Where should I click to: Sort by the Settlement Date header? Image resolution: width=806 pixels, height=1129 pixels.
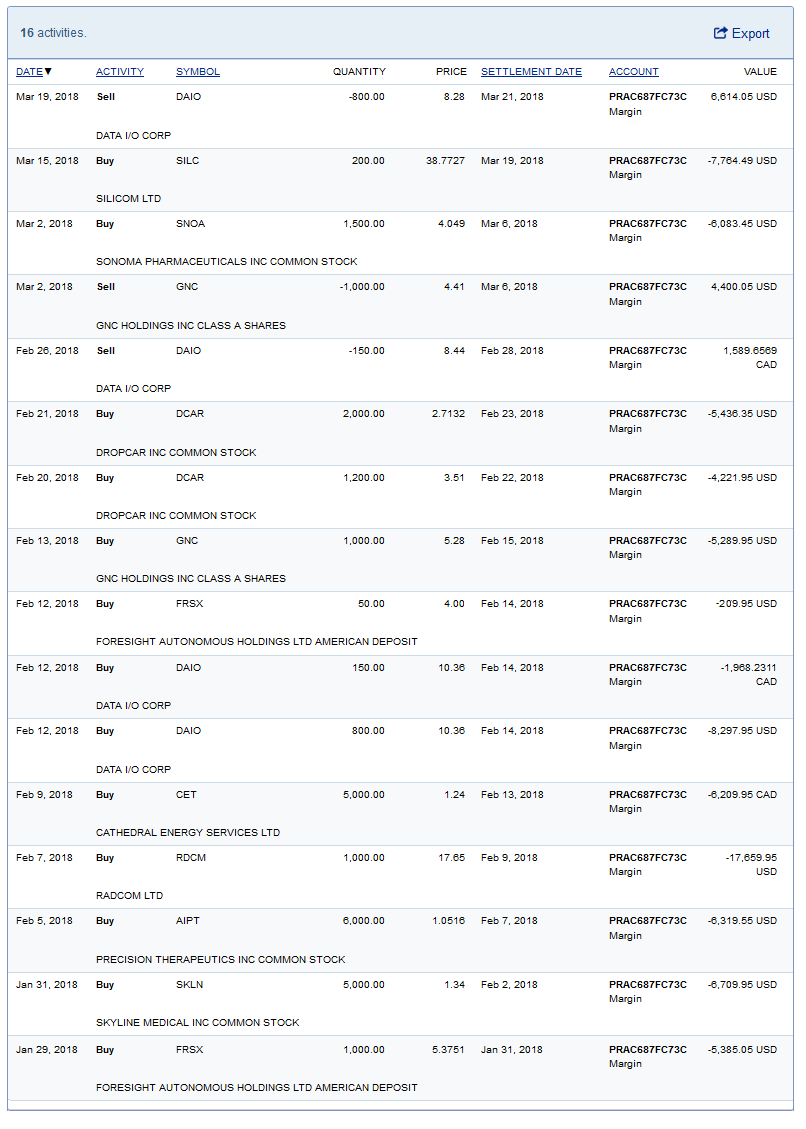coord(531,72)
